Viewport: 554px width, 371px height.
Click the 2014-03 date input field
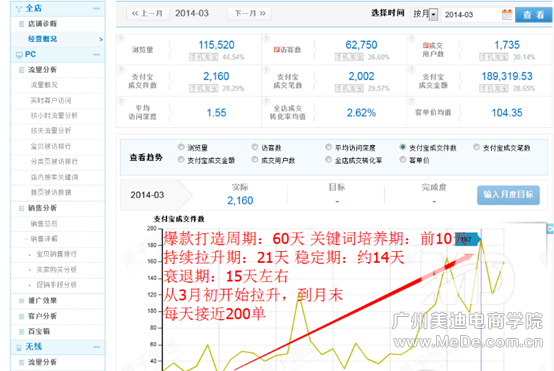tap(472, 15)
